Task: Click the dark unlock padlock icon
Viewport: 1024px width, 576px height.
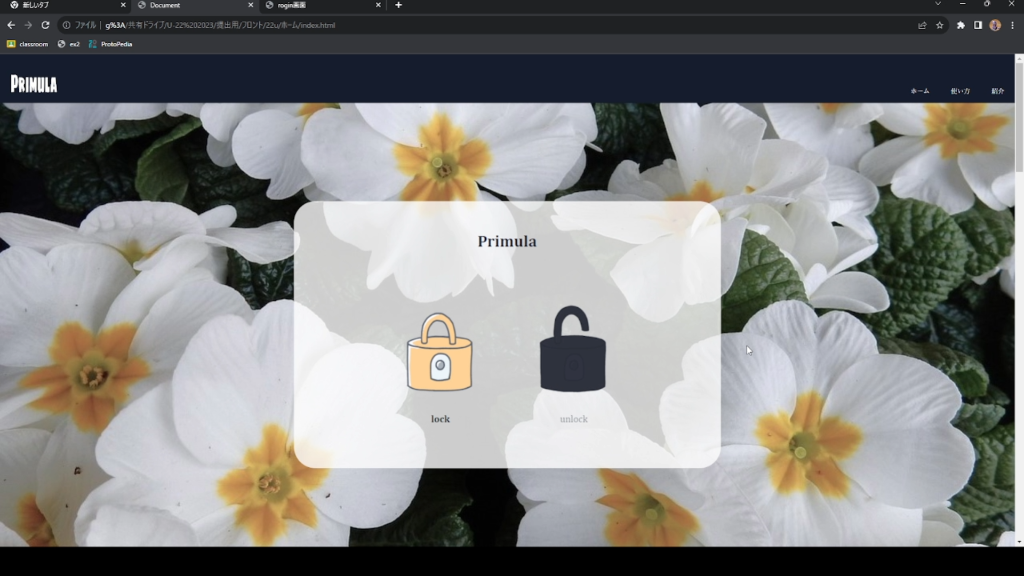Action: [x=573, y=349]
